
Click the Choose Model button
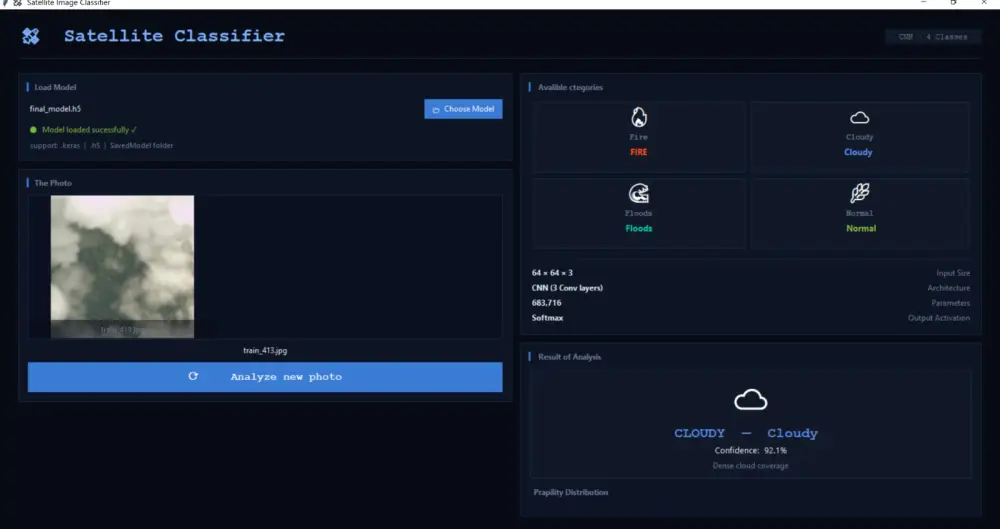click(463, 109)
